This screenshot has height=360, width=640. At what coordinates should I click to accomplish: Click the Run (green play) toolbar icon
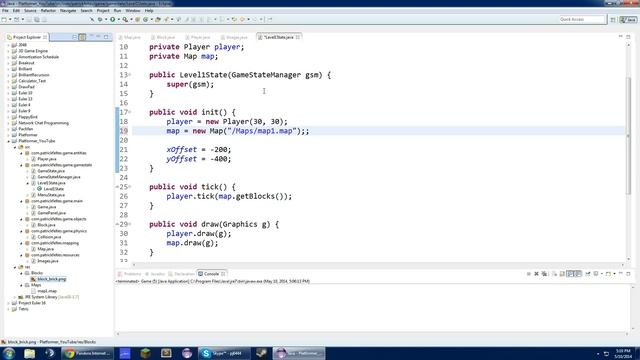(x=112, y=19)
